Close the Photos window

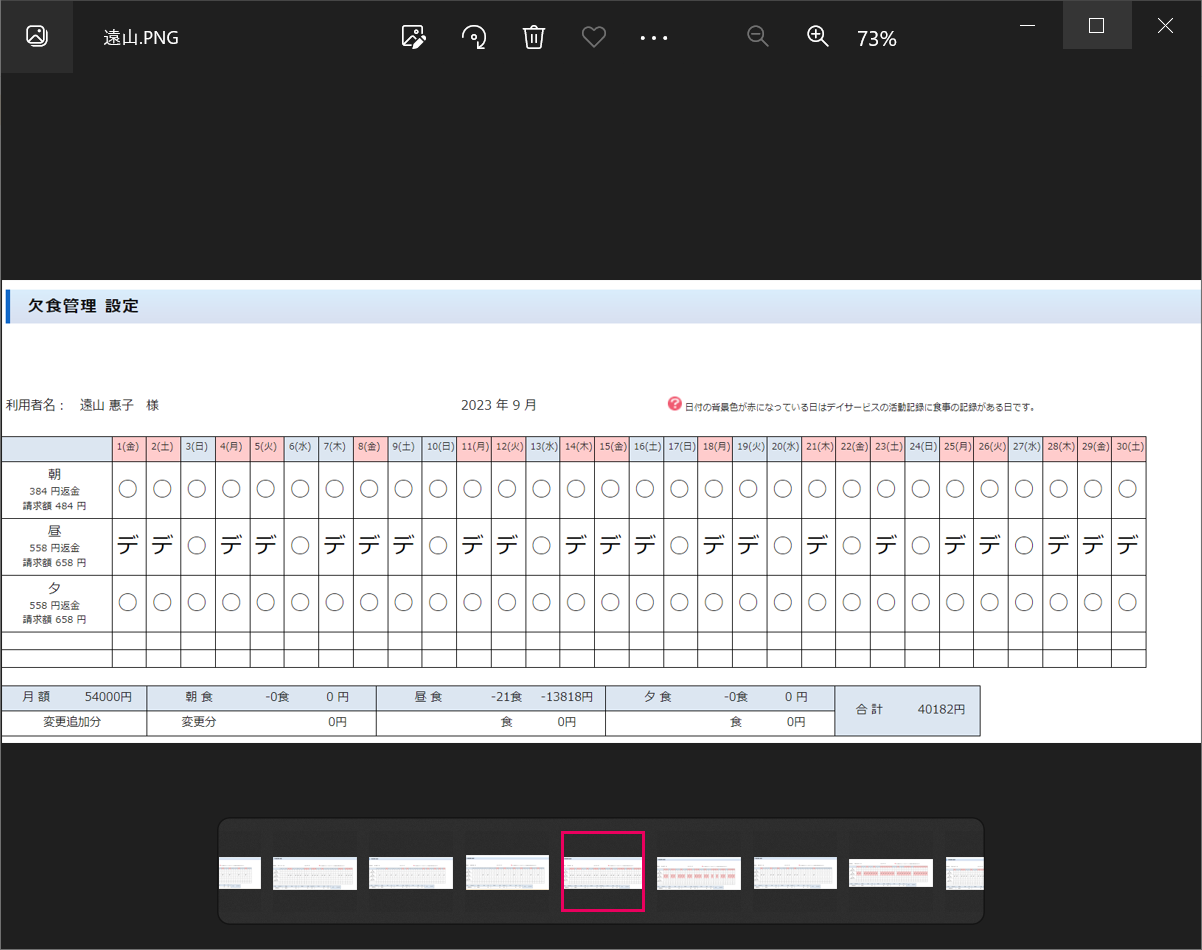pos(1165,26)
